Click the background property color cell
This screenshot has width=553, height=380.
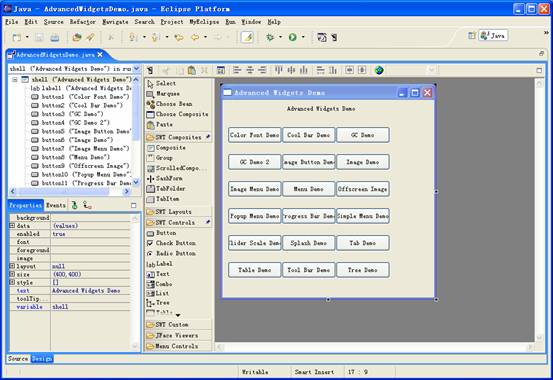pyautogui.click(x=91, y=218)
